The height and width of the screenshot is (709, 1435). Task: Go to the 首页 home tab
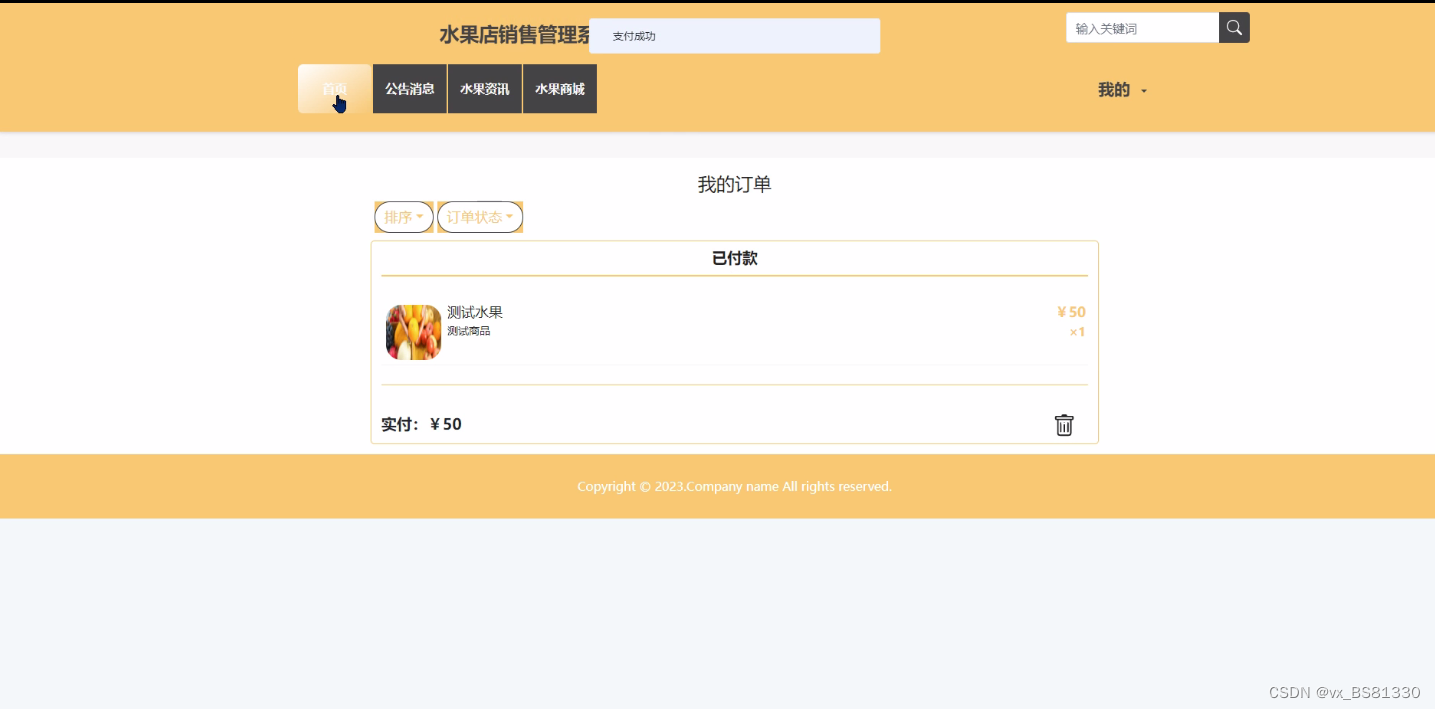(335, 89)
